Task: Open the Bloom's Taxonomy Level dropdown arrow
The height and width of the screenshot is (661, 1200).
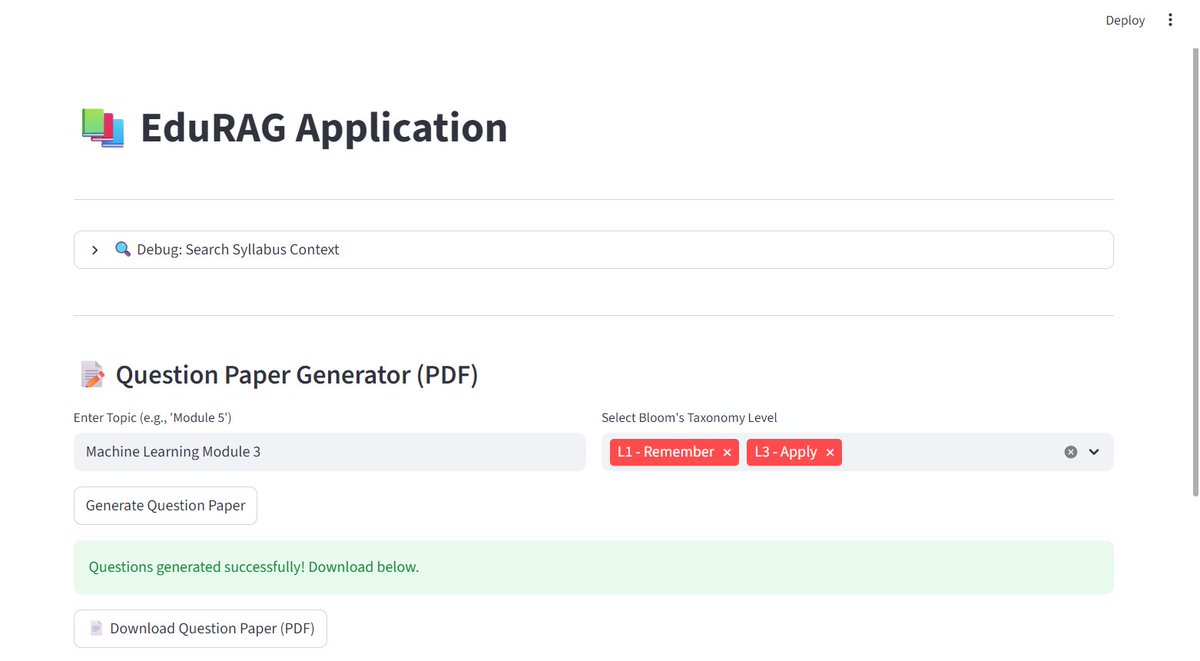Action: 1094,452
